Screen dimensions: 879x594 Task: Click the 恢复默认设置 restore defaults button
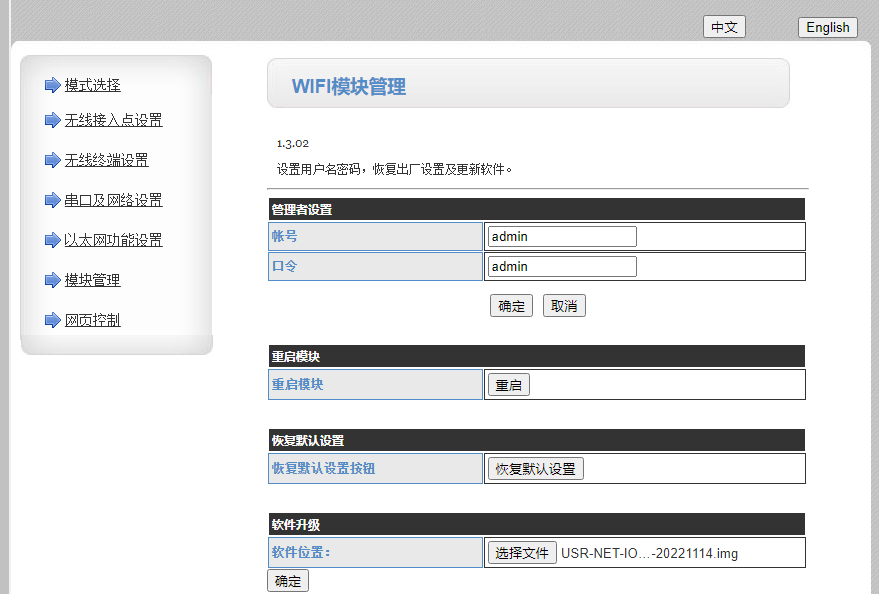[x=535, y=469]
